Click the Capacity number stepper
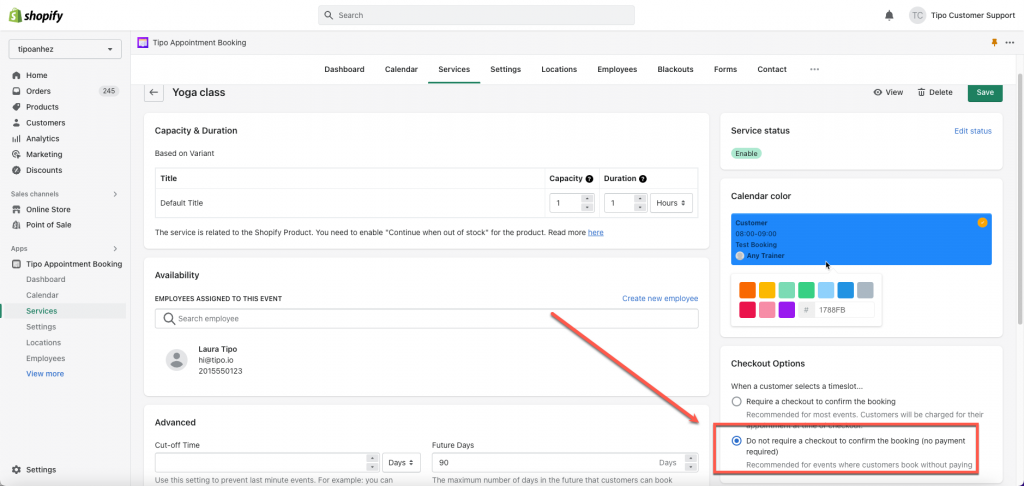The width and height of the screenshot is (1024, 486). (586, 203)
